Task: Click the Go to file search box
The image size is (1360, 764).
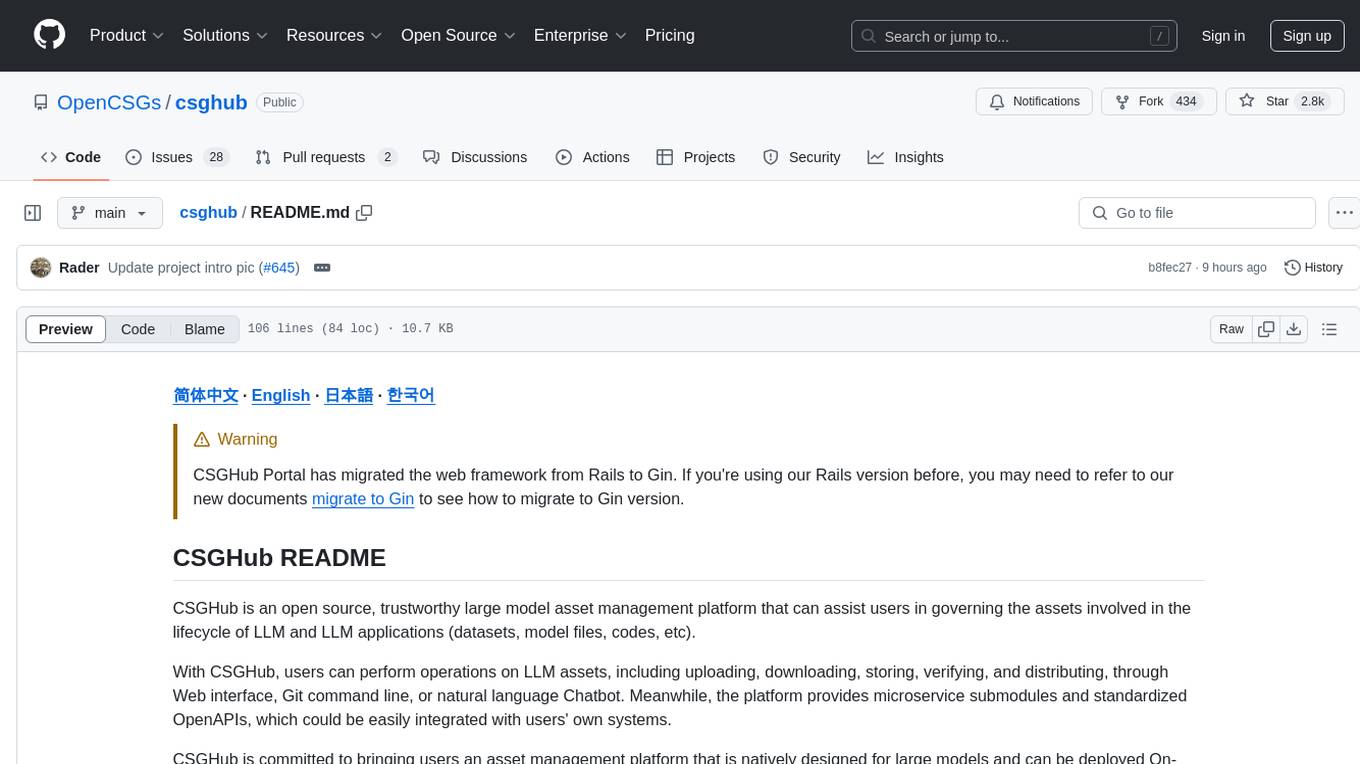Action: (x=1197, y=213)
